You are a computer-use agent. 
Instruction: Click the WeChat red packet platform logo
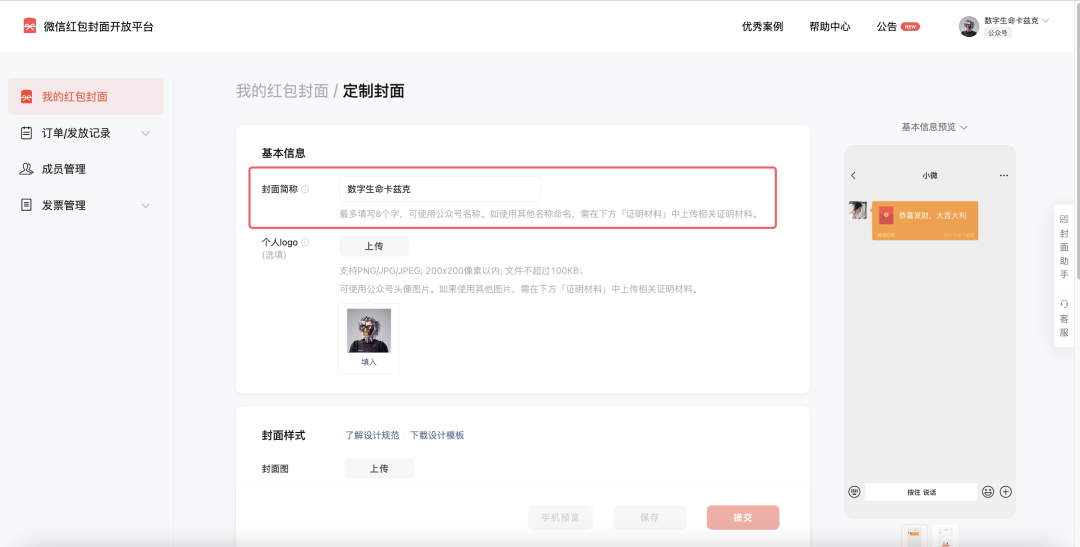(29, 26)
